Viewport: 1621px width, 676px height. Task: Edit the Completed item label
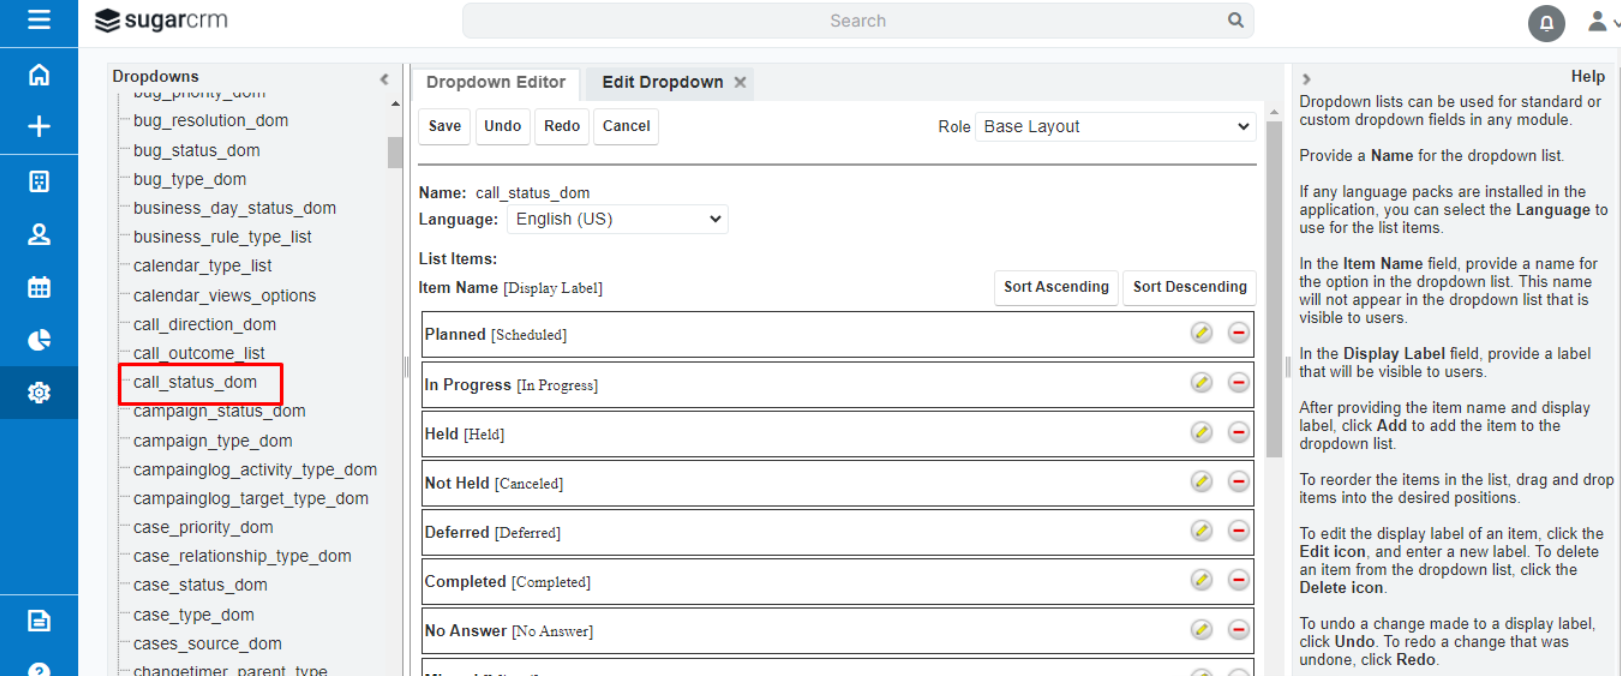tap(1202, 580)
